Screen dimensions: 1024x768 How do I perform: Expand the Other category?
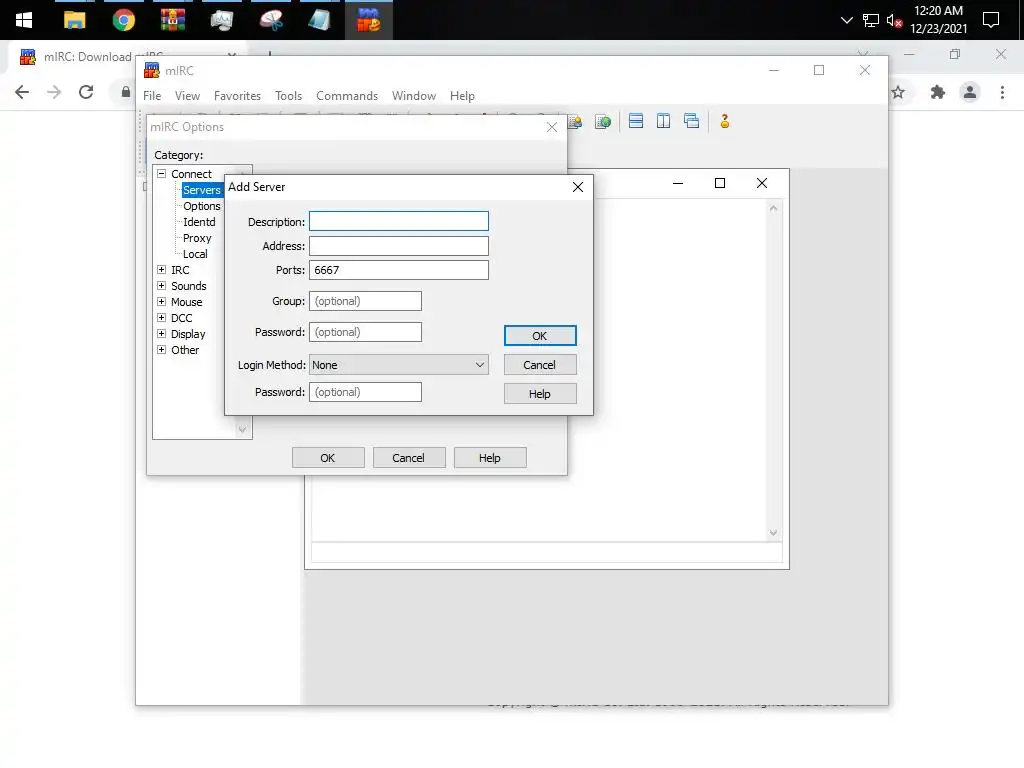pyautogui.click(x=161, y=349)
